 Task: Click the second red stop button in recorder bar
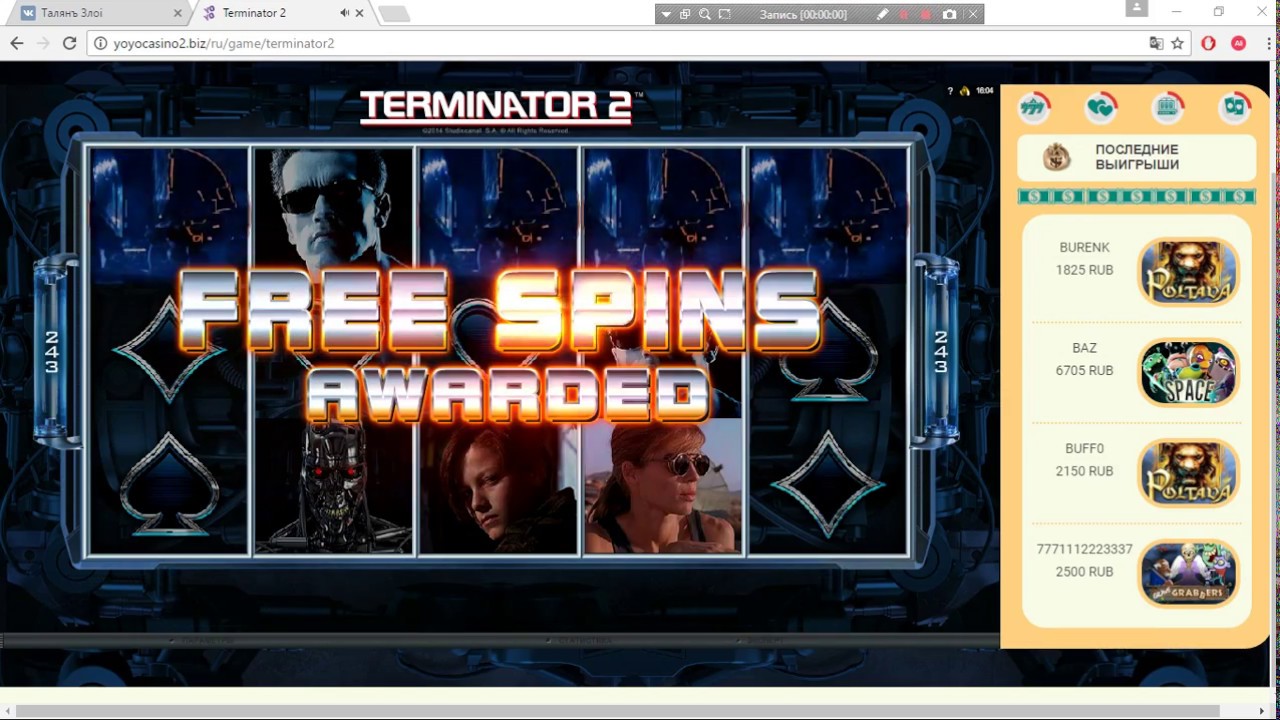click(926, 14)
